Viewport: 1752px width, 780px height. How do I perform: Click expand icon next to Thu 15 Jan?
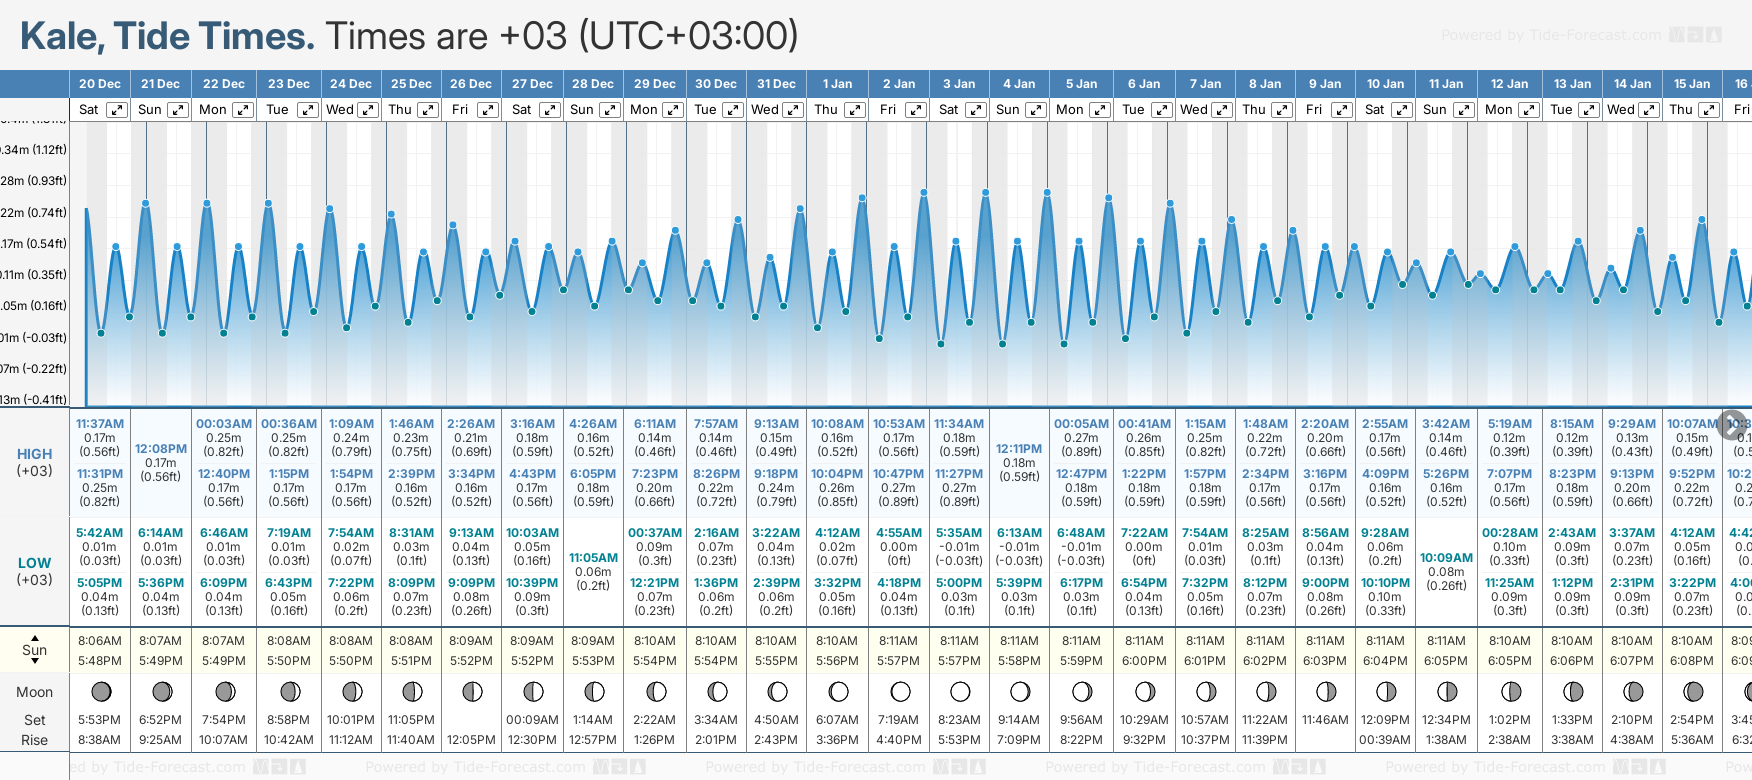(x=1709, y=110)
